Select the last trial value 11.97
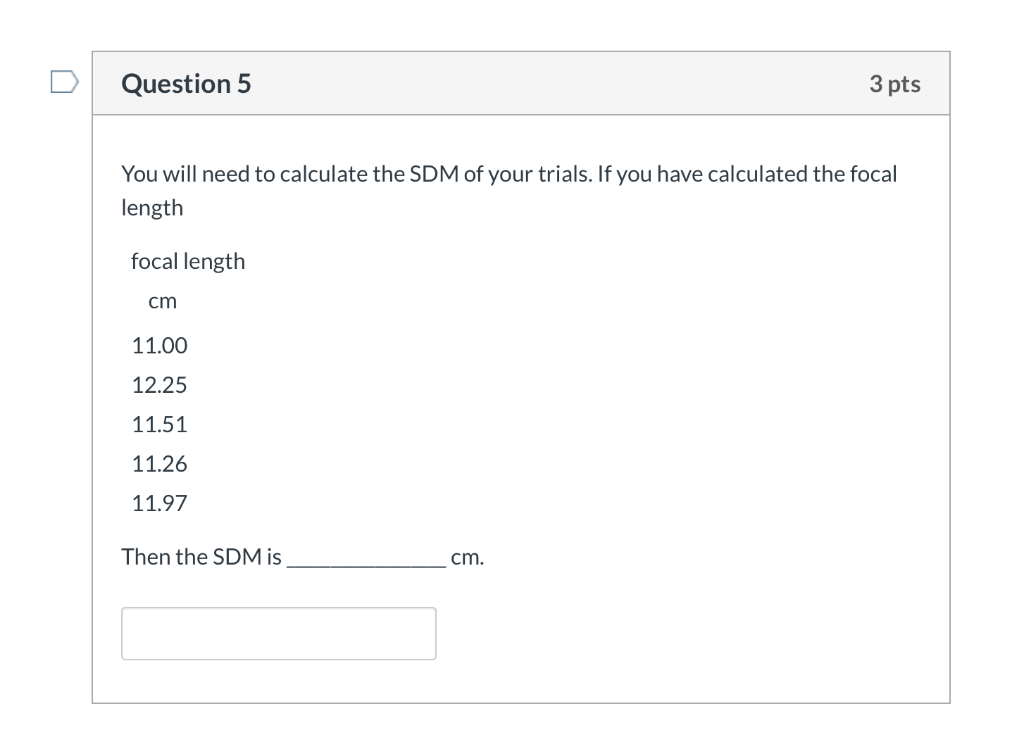 click(x=160, y=503)
